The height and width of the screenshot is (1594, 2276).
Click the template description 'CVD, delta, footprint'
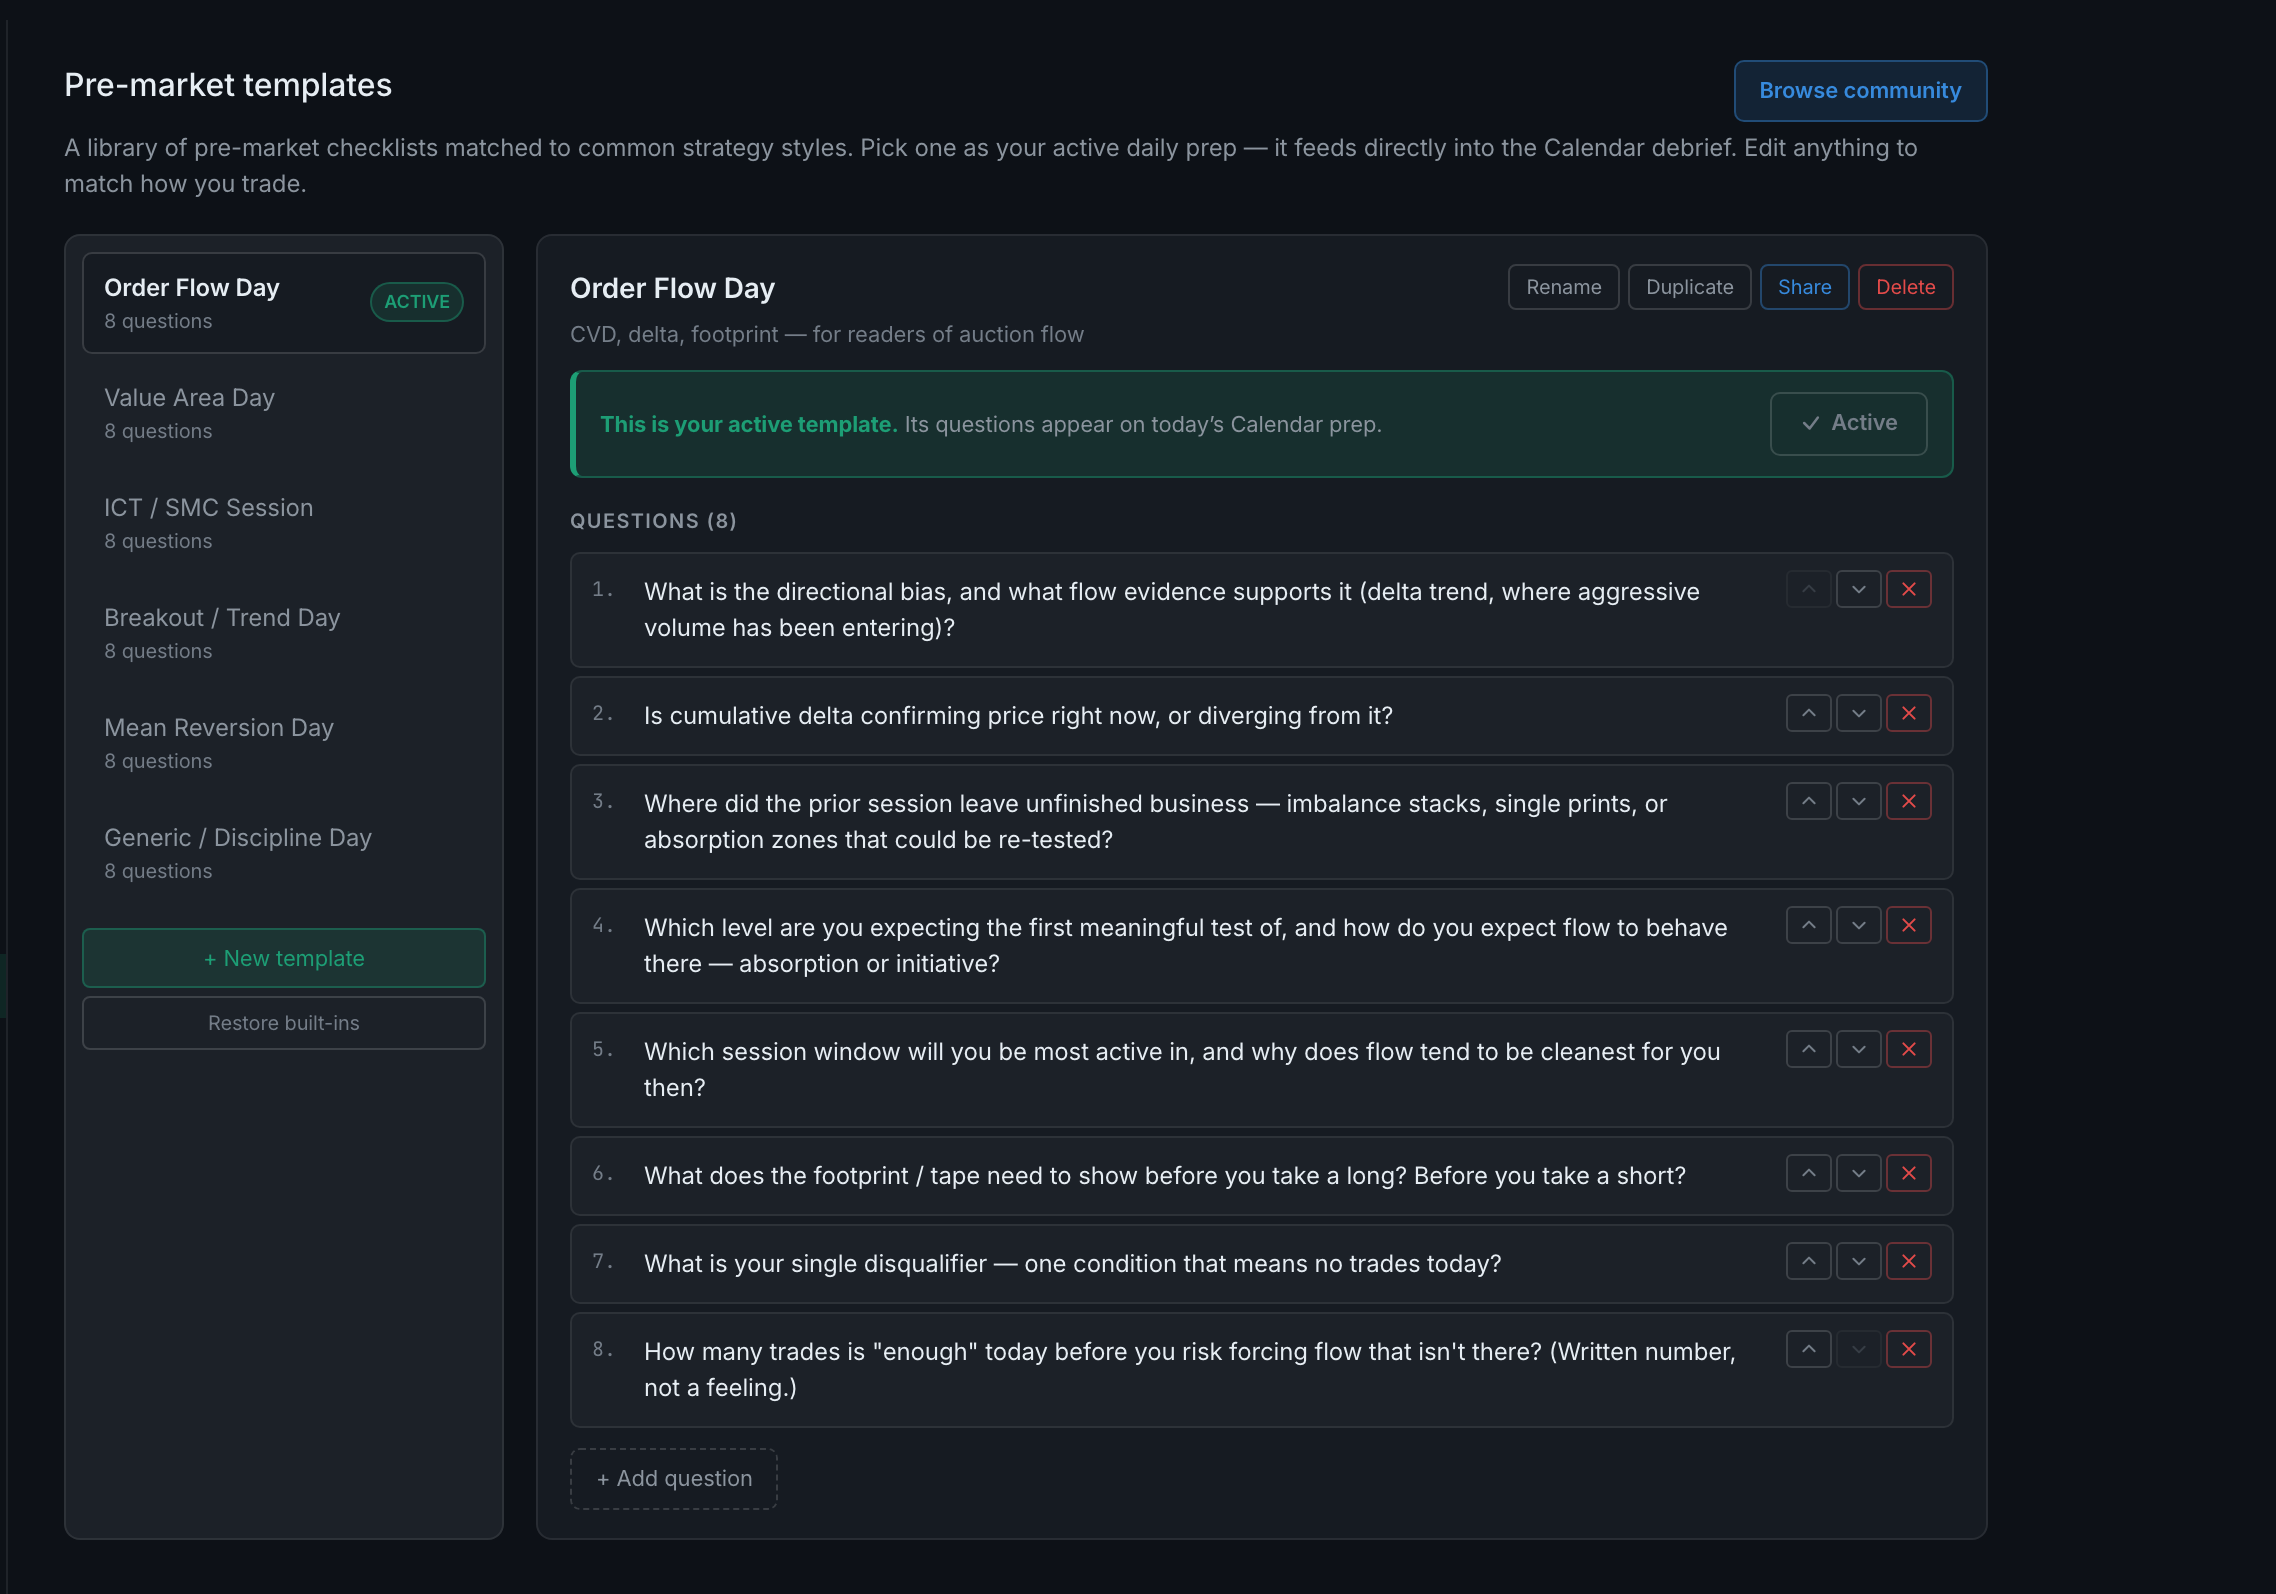827,335
